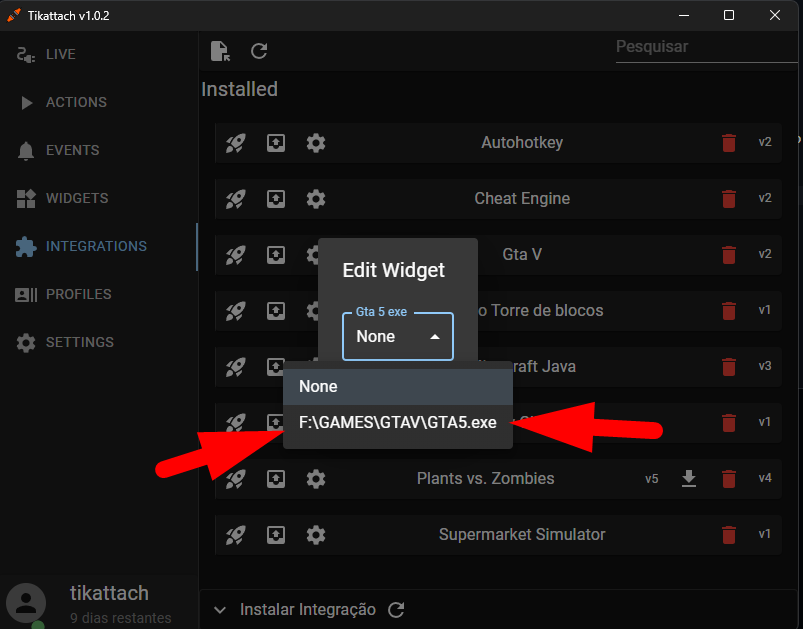Delete the Cheat Engine integration
The width and height of the screenshot is (803, 629).
[729, 199]
